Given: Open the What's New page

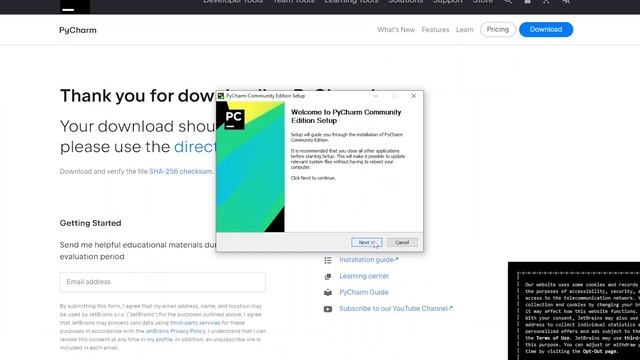Looking at the screenshot, I should pos(396,30).
